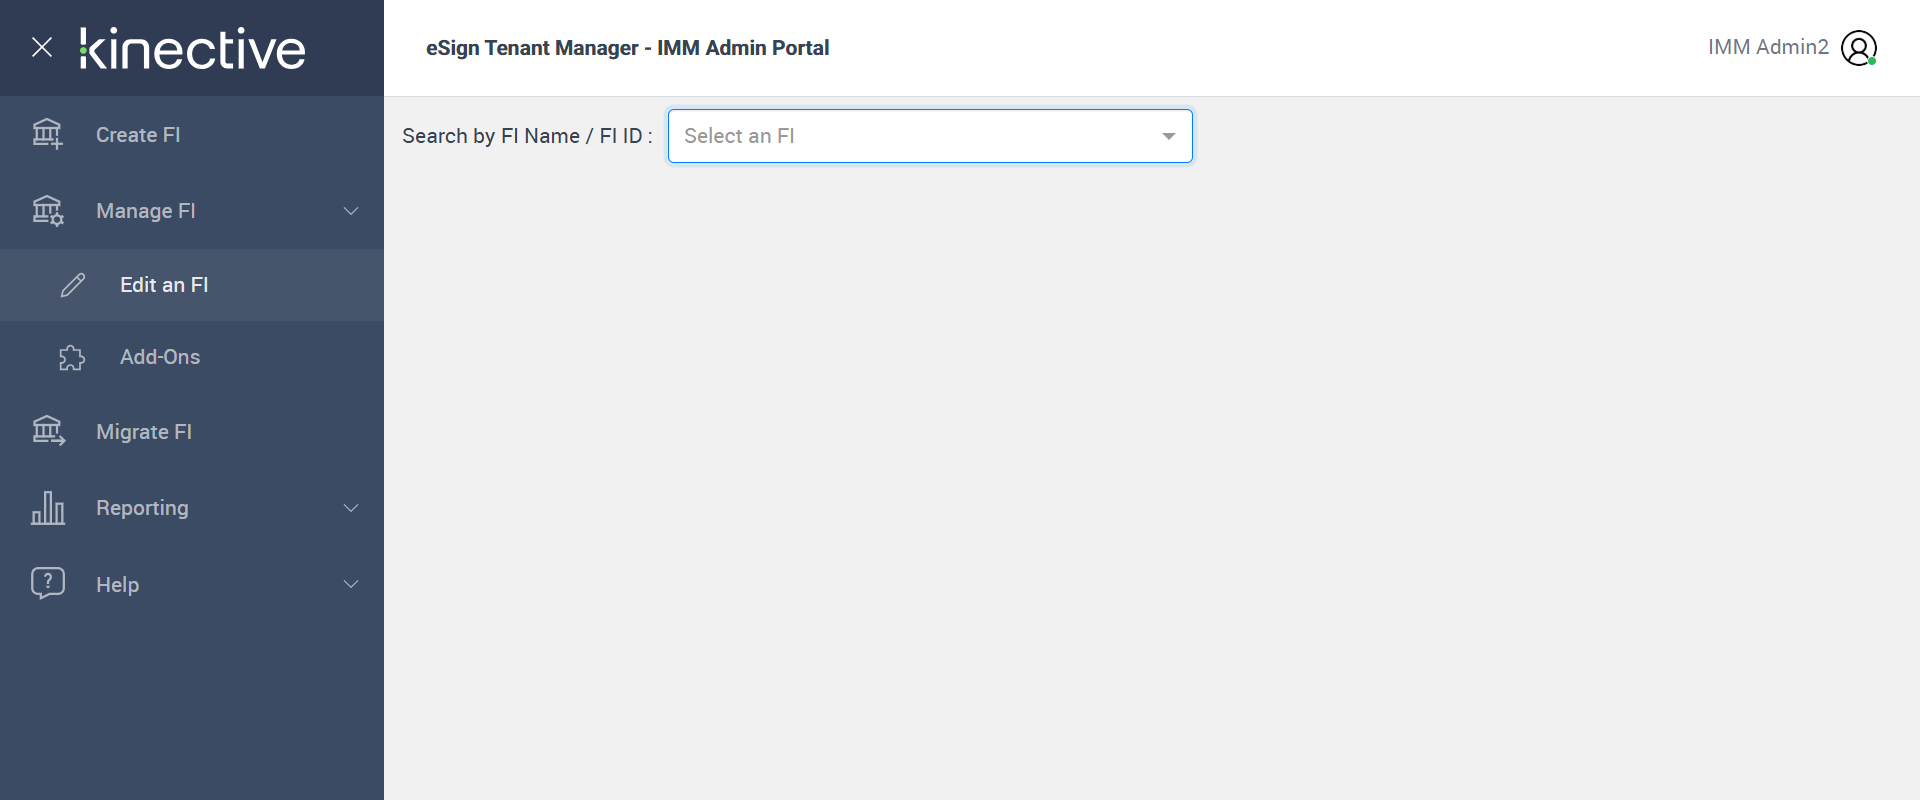Click the Add-Ons puzzle piece icon
This screenshot has height=800, width=1920.
(x=72, y=357)
